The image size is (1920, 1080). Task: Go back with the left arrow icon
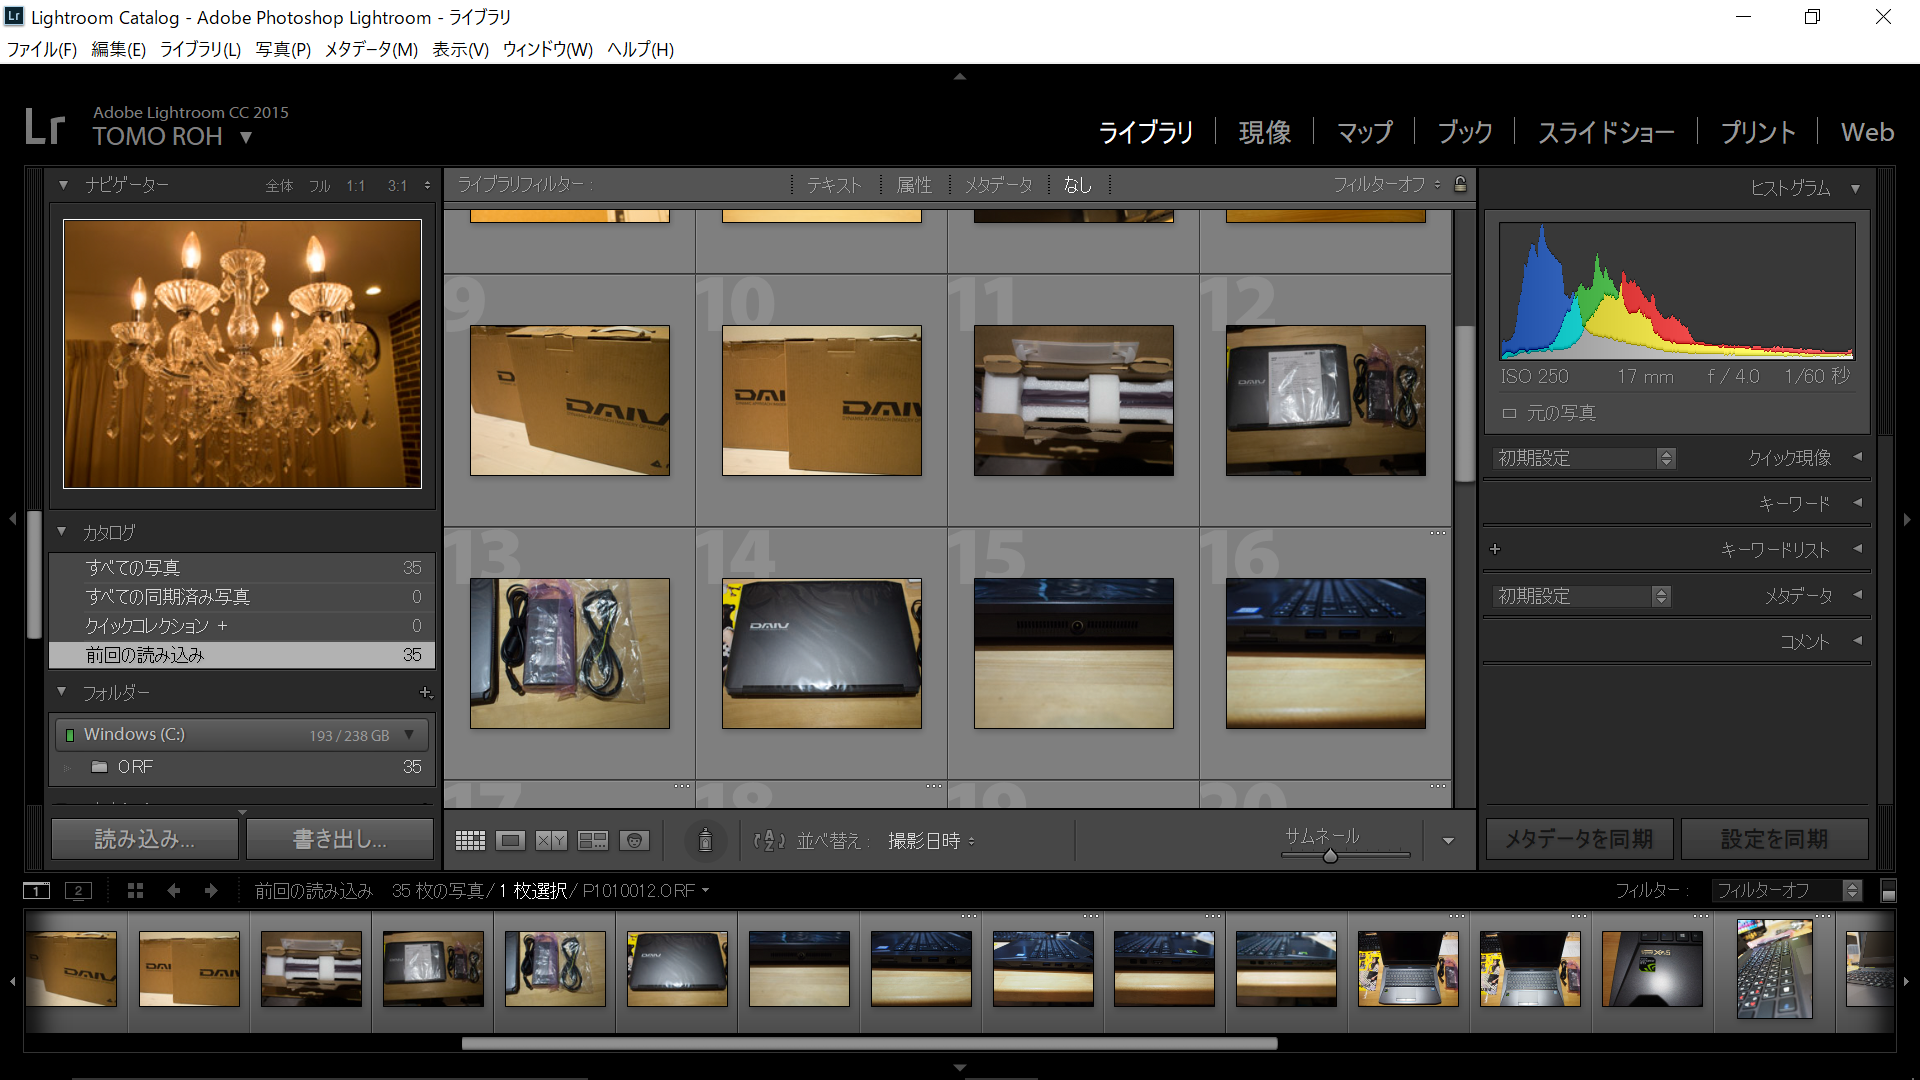(x=174, y=890)
